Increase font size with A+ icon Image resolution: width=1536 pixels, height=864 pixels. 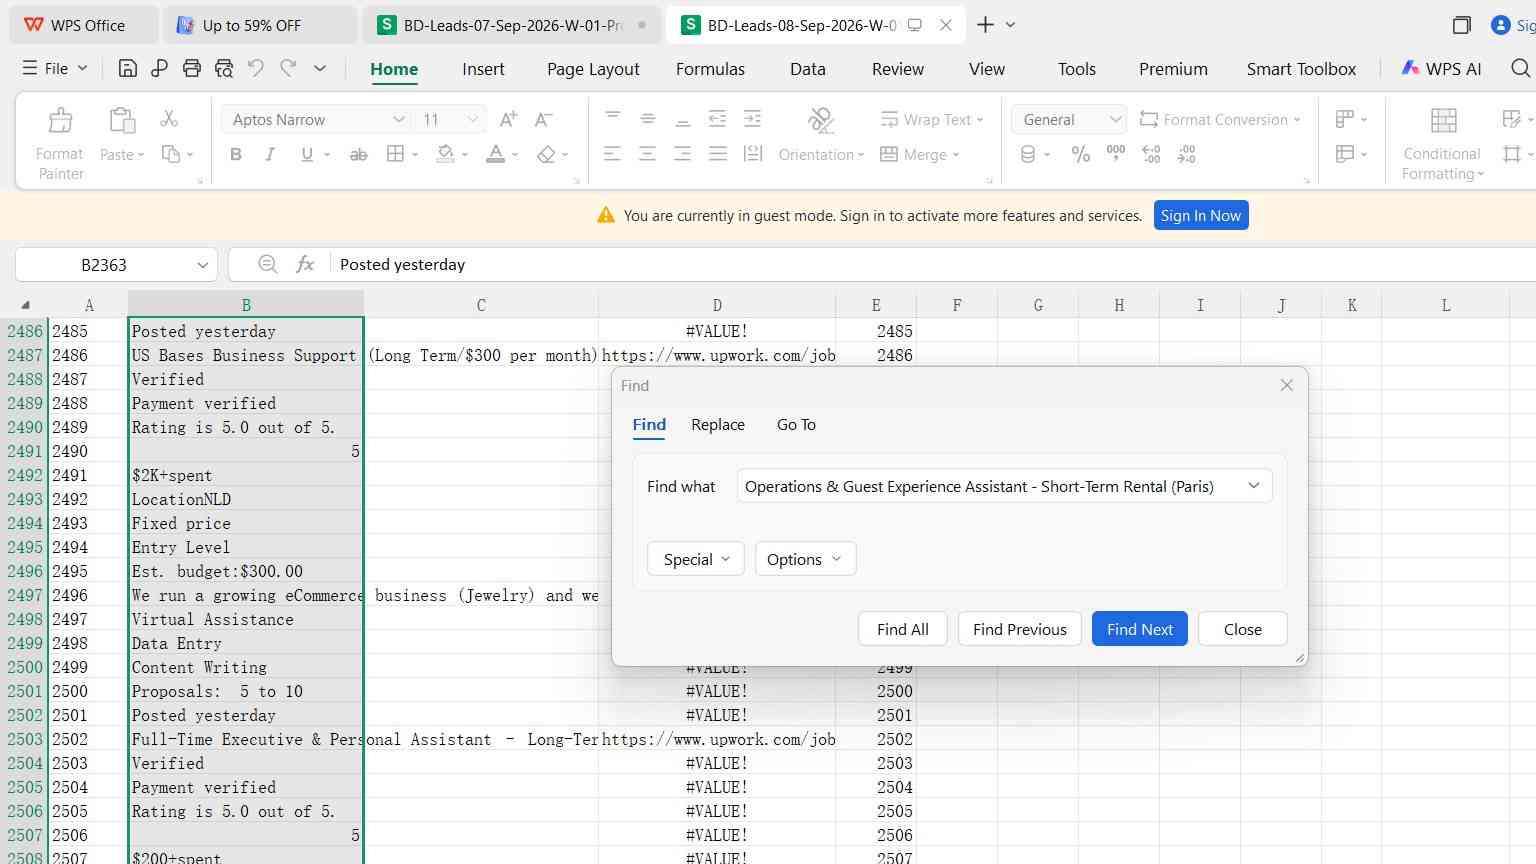508,119
